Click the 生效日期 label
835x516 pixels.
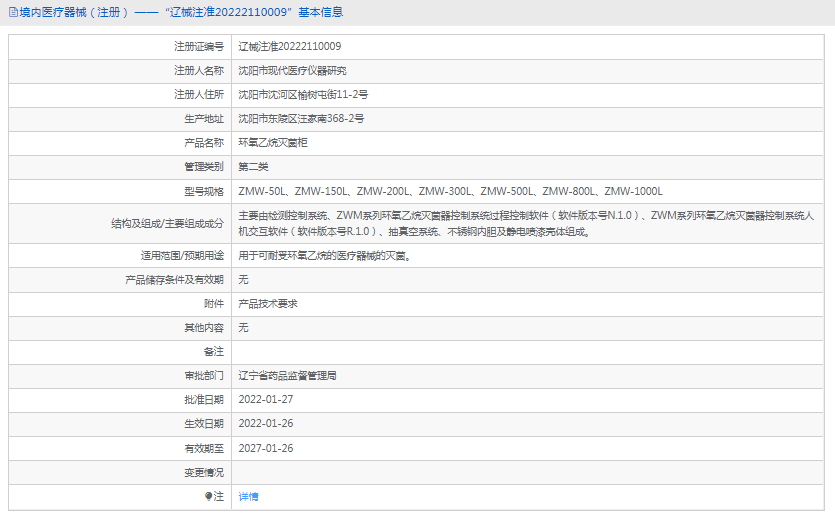tap(204, 423)
